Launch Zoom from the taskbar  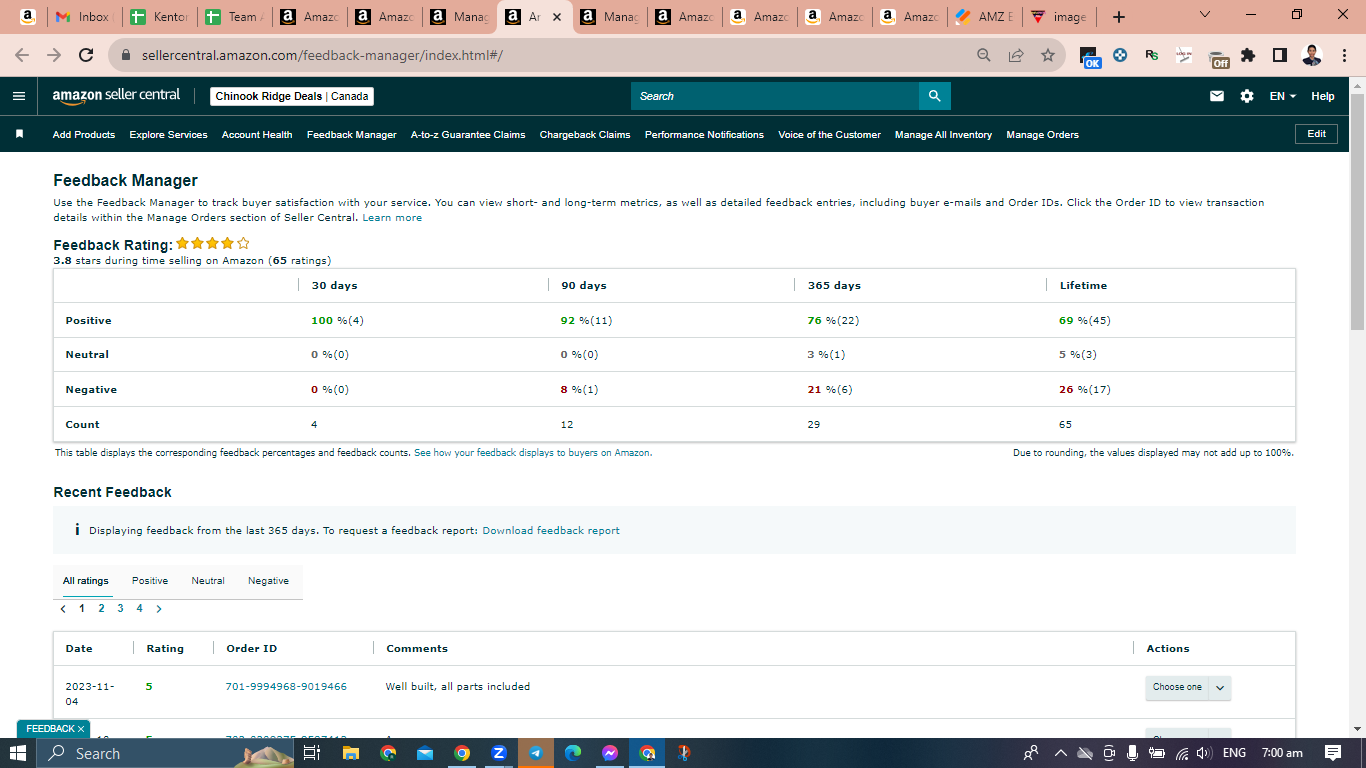tap(498, 753)
